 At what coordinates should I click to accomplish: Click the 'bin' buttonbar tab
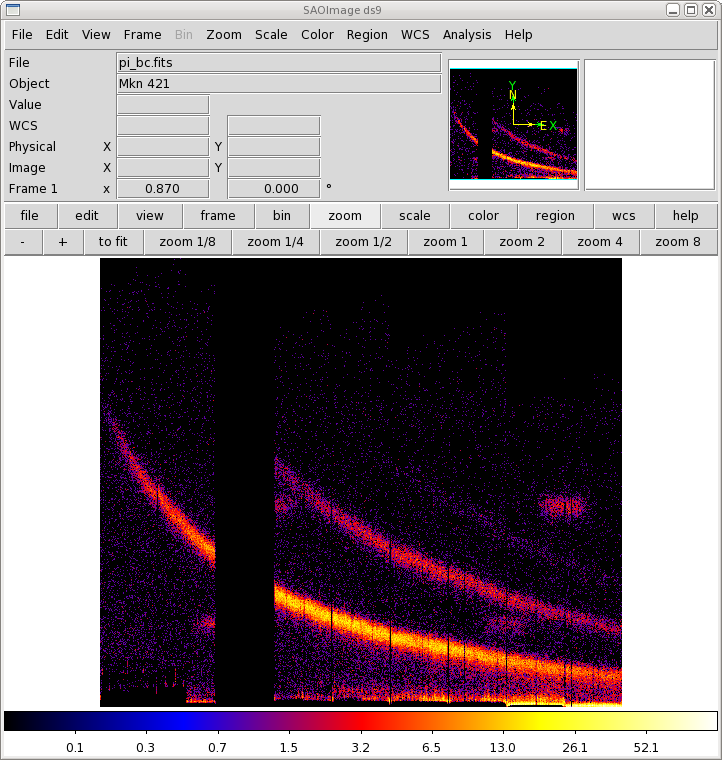click(x=282, y=216)
